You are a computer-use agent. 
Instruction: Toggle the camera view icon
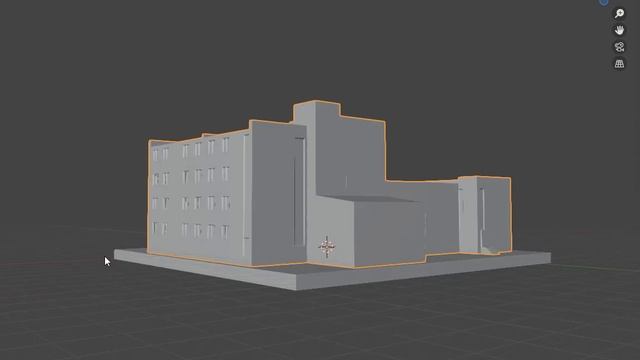click(x=619, y=47)
